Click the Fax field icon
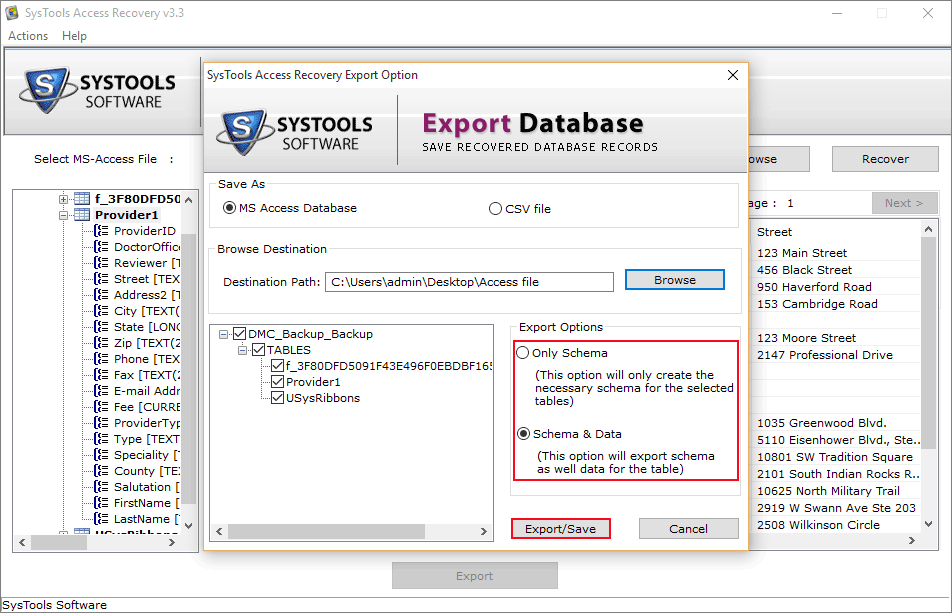The height and width of the screenshot is (613, 952). click(101, 375)
